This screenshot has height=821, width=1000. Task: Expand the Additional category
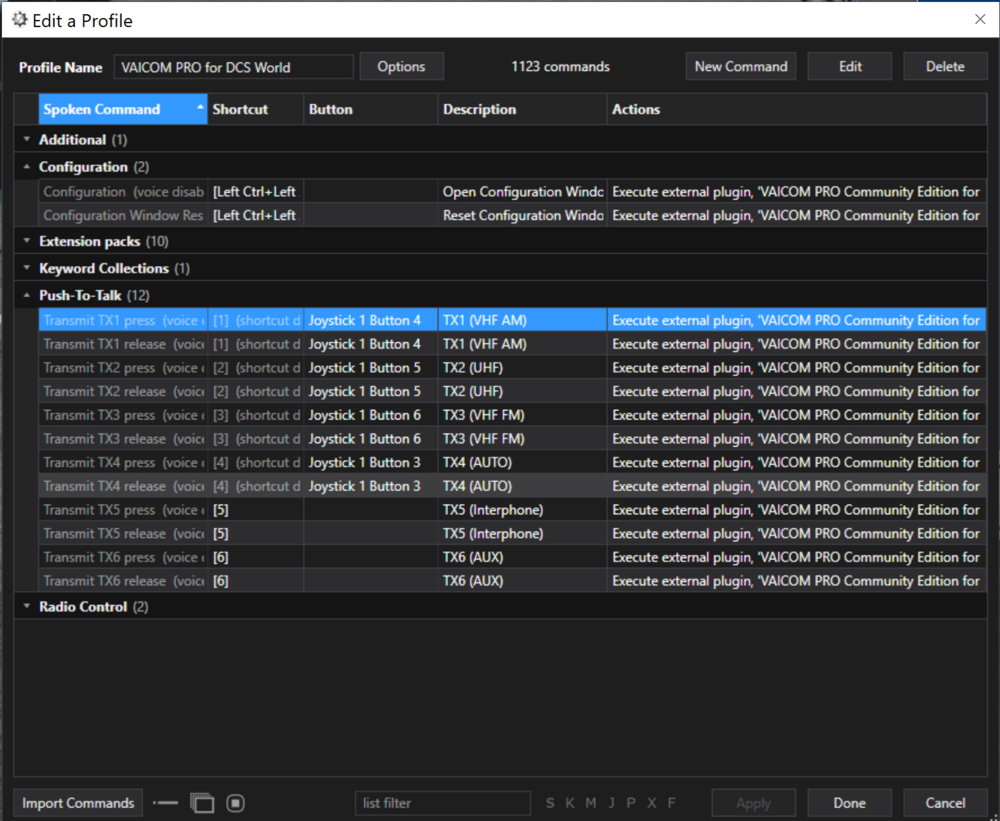27,140
